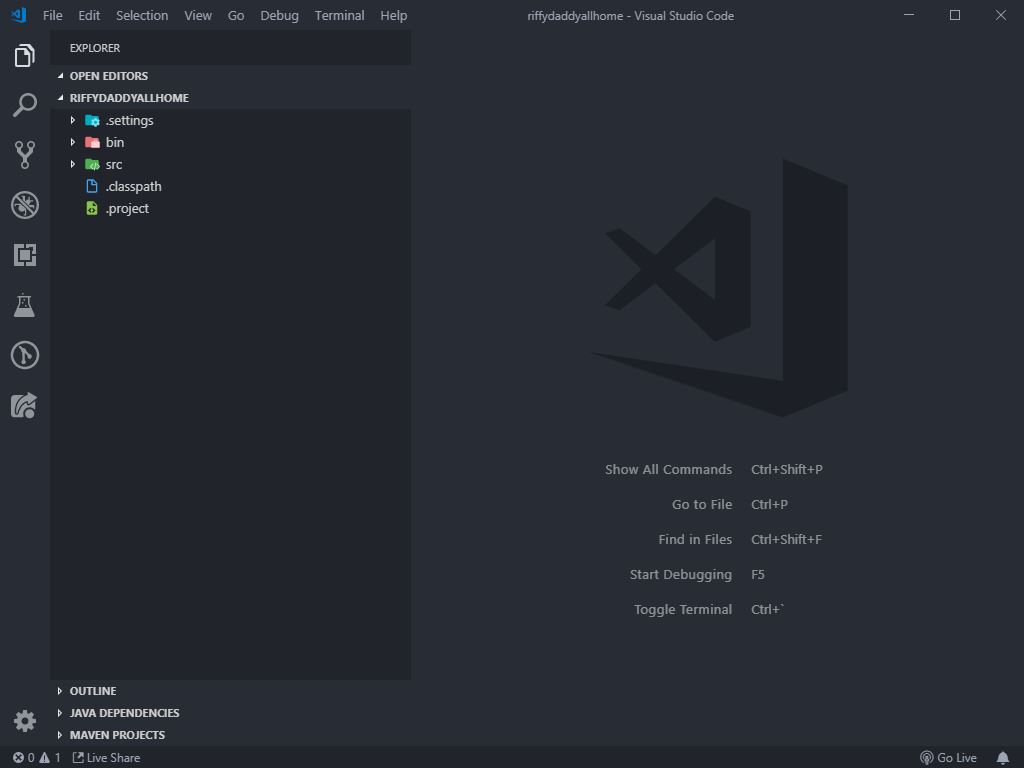Viewport: 1024px width, 768px height.
Task: Select the .settings folder name
Action: pyautogui.click(x=130, y=121)
